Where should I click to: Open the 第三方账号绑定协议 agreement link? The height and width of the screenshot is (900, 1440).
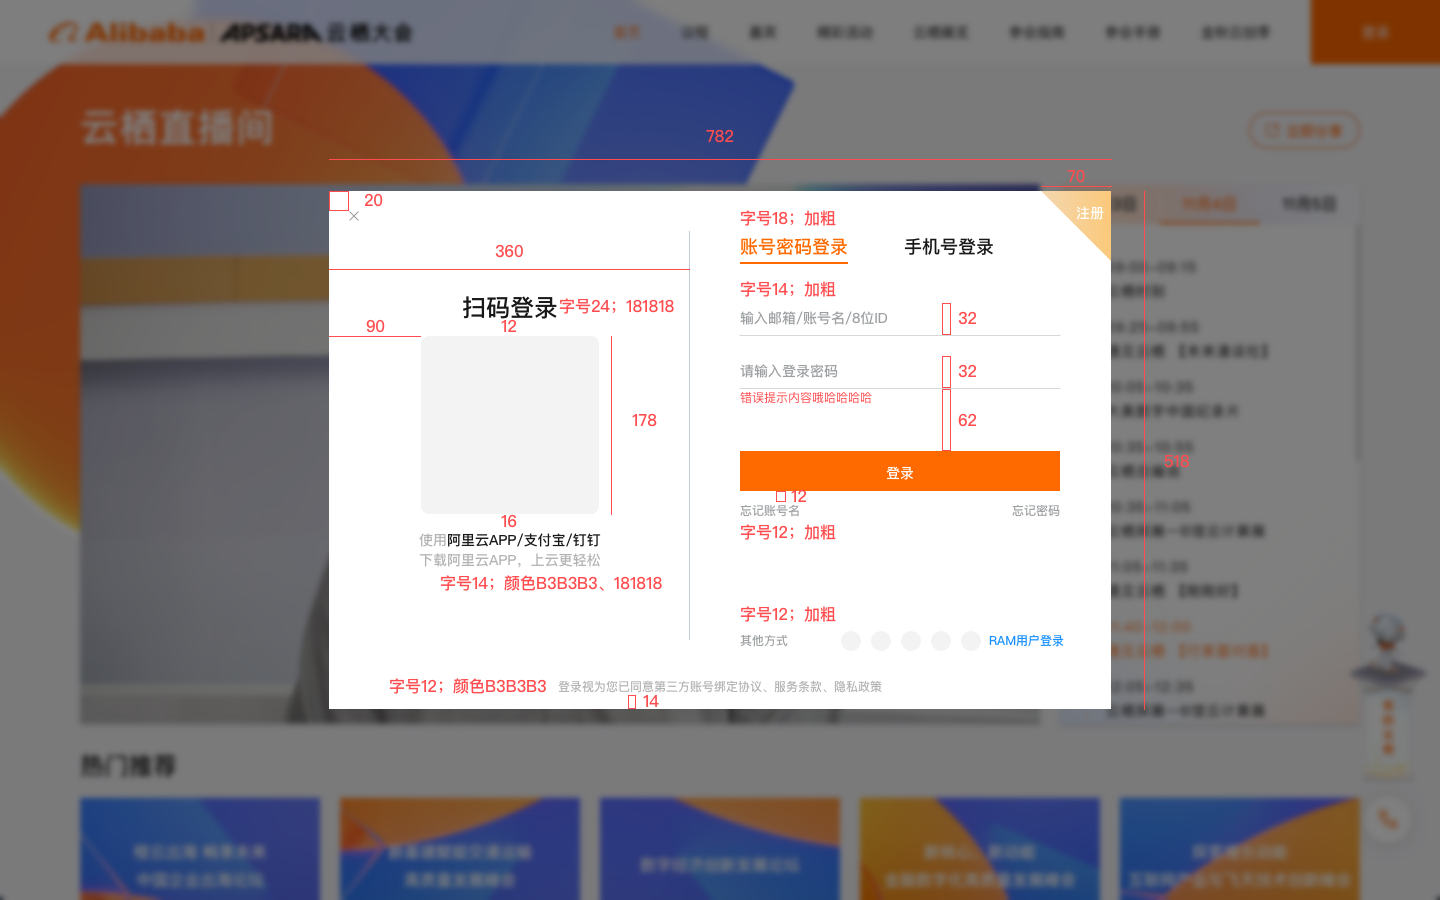coord(710,687)
